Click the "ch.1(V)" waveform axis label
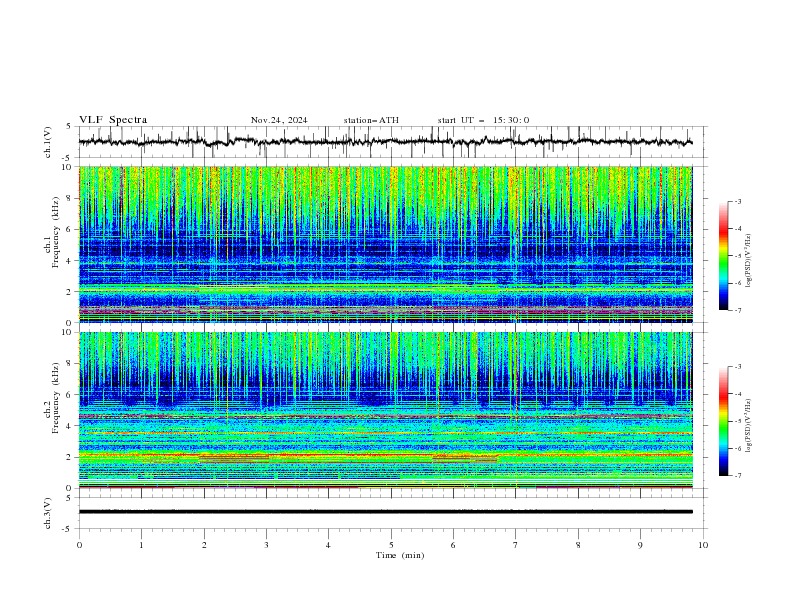The height and width of the screenshot is (612, 792). [x=48, y=142]
